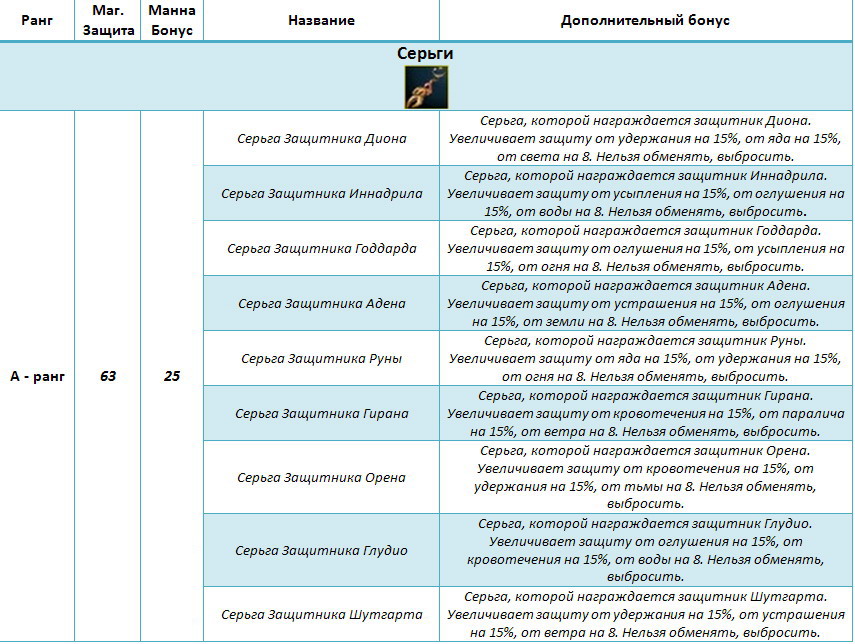Click the Манна Бонус column header
Image resolution: width=855 pixels, height=644 pixels.
coord(172,20)
